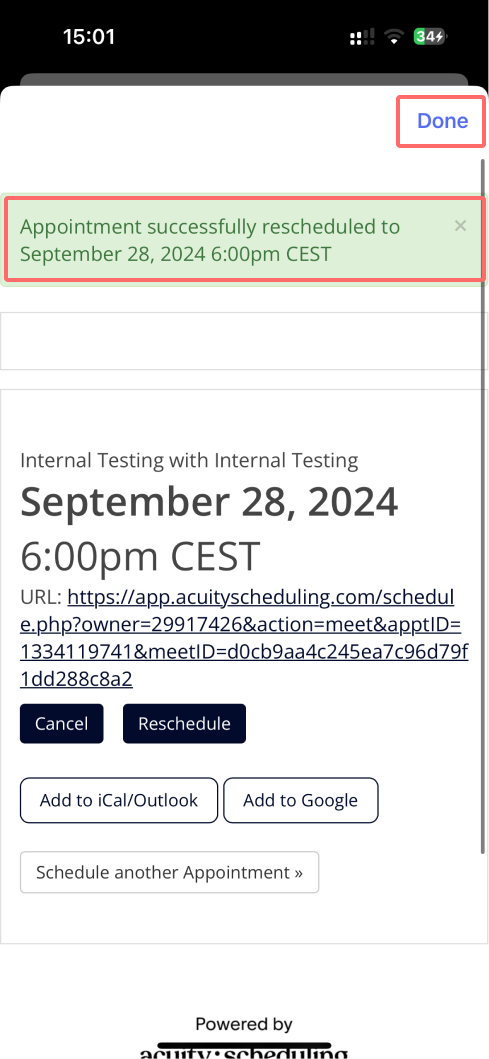Choose Add to Google calendar
Image resolution: width=489 pixels, height=1059 pixels.
(301, 800)
